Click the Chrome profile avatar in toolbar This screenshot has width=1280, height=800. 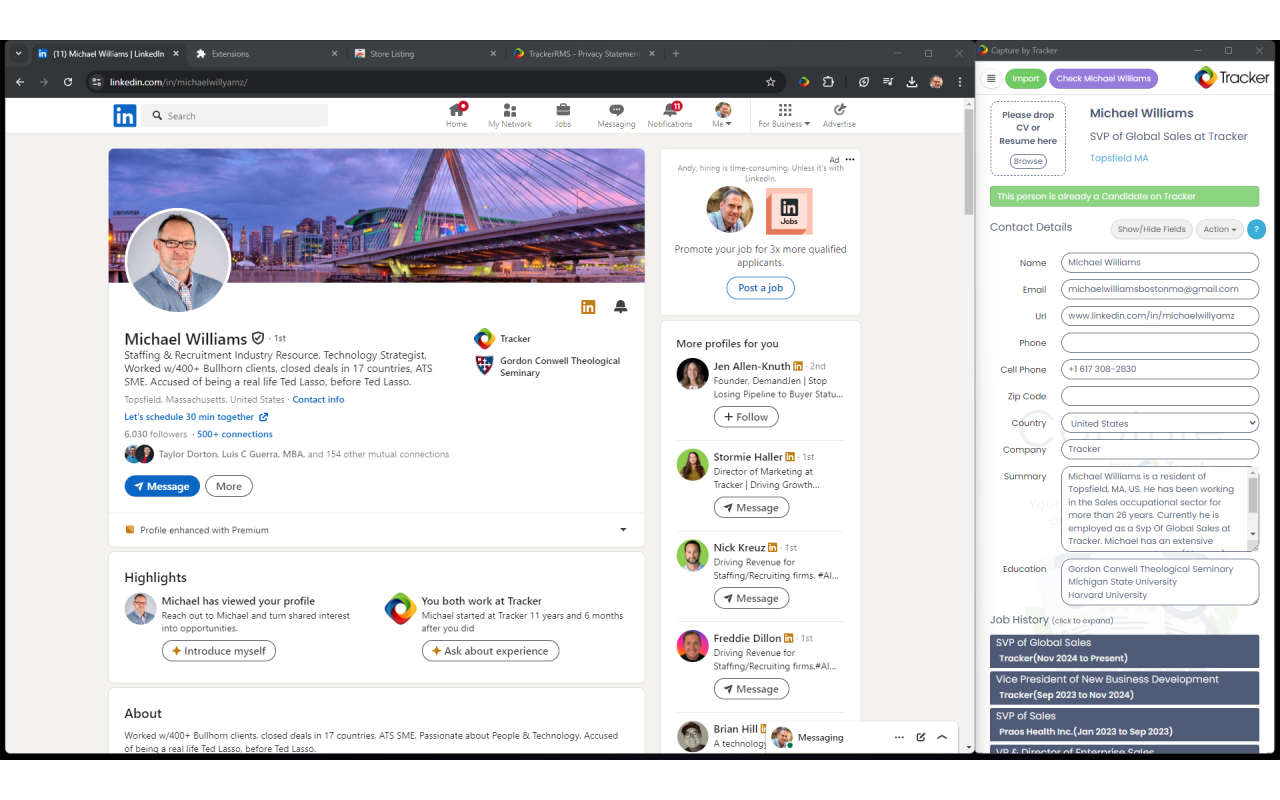[x=936, y=82]
